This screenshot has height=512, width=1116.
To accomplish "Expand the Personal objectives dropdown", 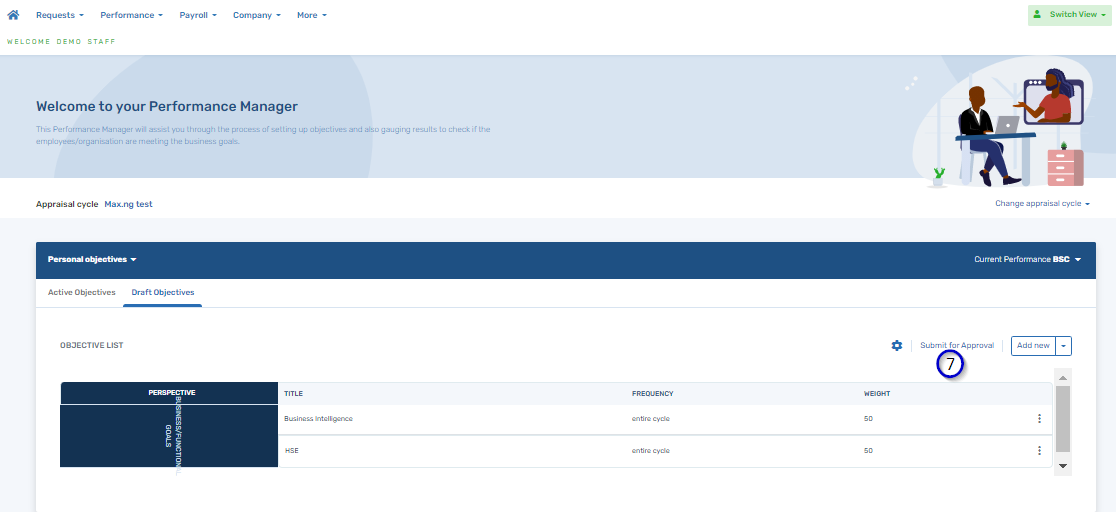I will (x=92, y=259).
